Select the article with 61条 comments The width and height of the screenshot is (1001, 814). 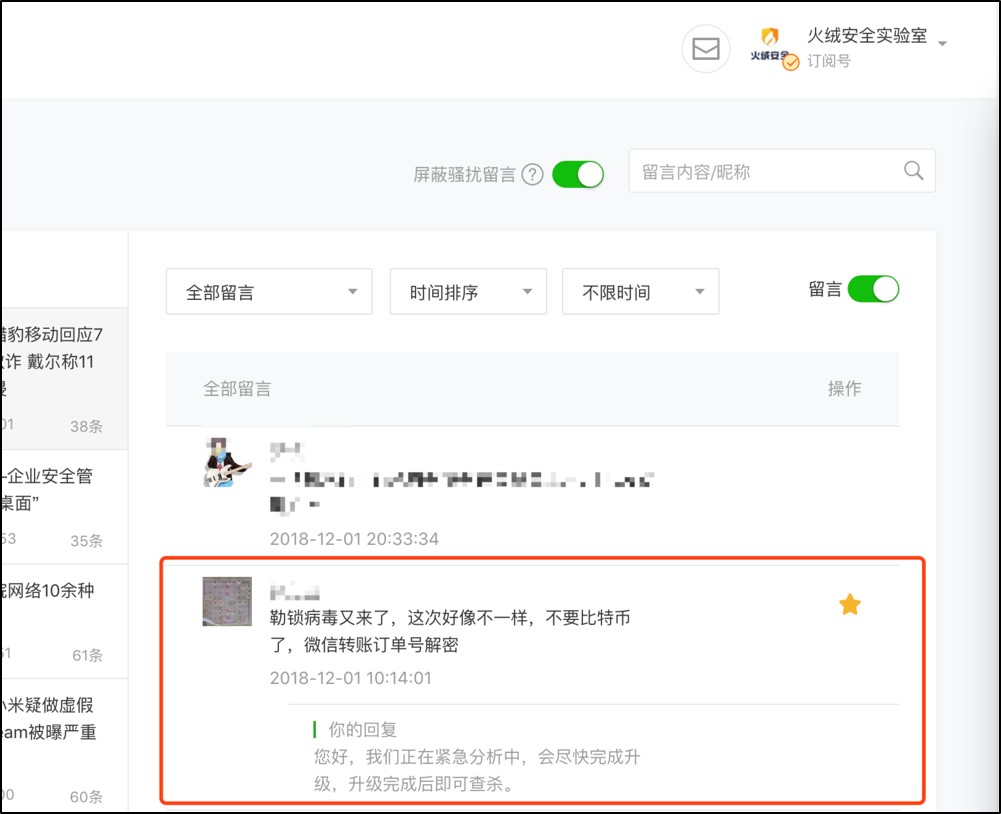click(60, 620)
